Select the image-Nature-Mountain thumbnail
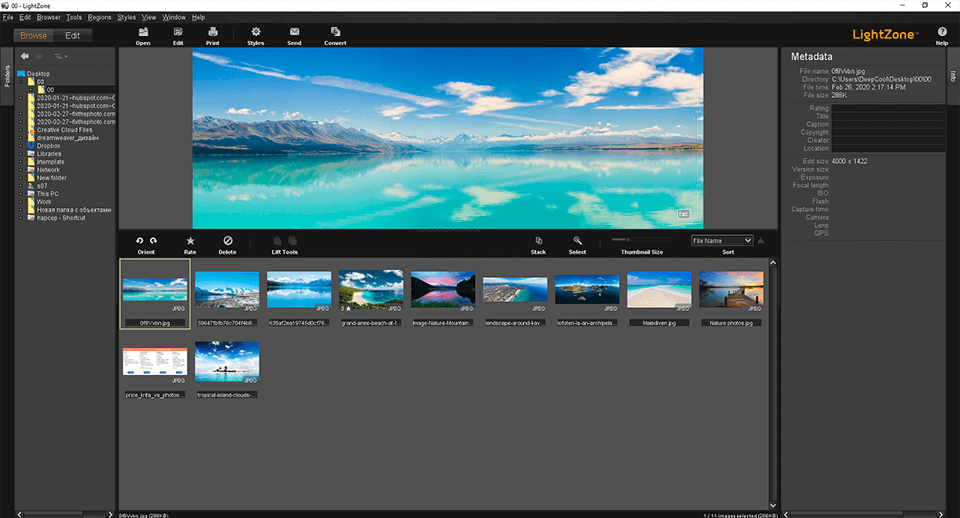960x518 pixels. [443, 291]
